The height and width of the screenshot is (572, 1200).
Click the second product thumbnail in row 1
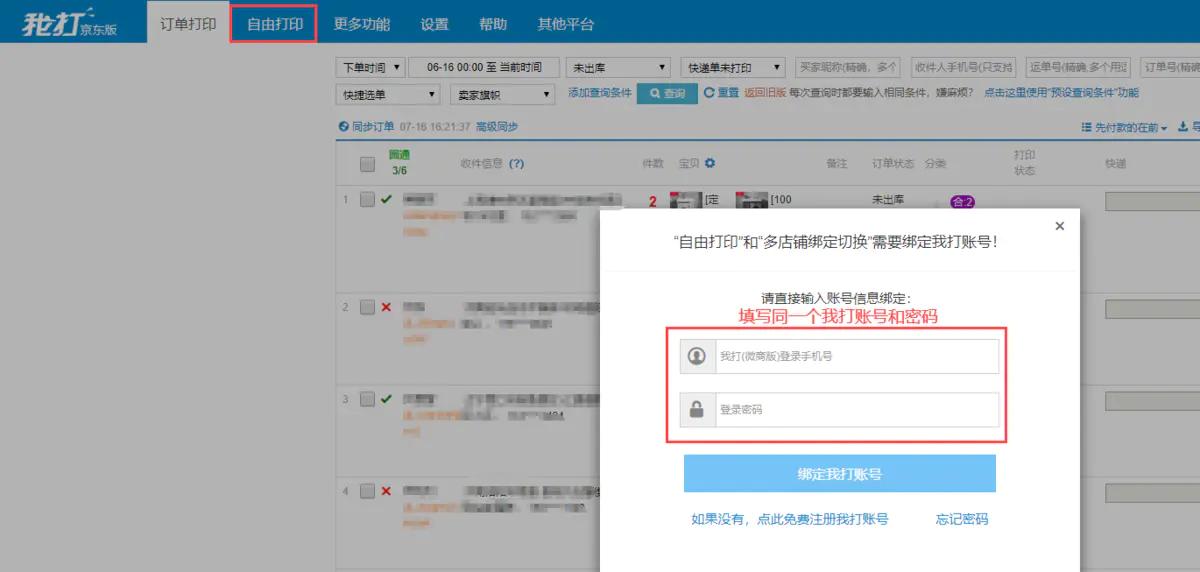coord(751,199)
